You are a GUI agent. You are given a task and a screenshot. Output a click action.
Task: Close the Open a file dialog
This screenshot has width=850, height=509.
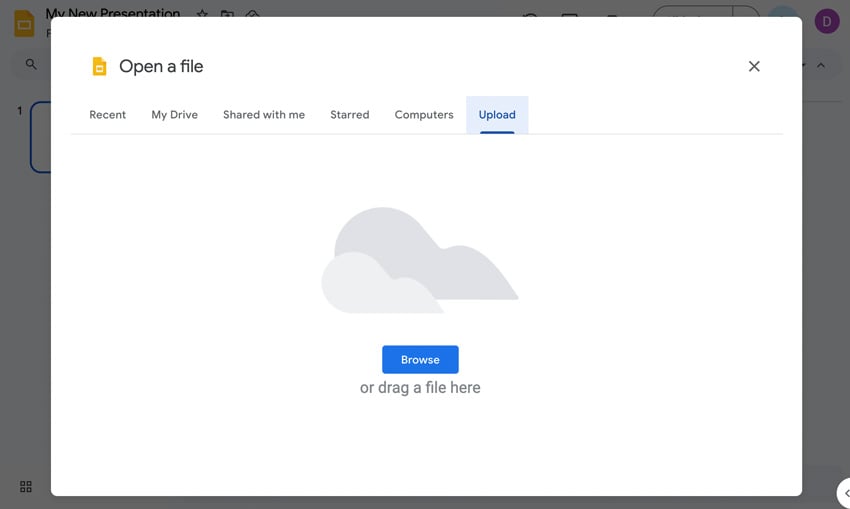pyautogui.click(x=754, y=66)
